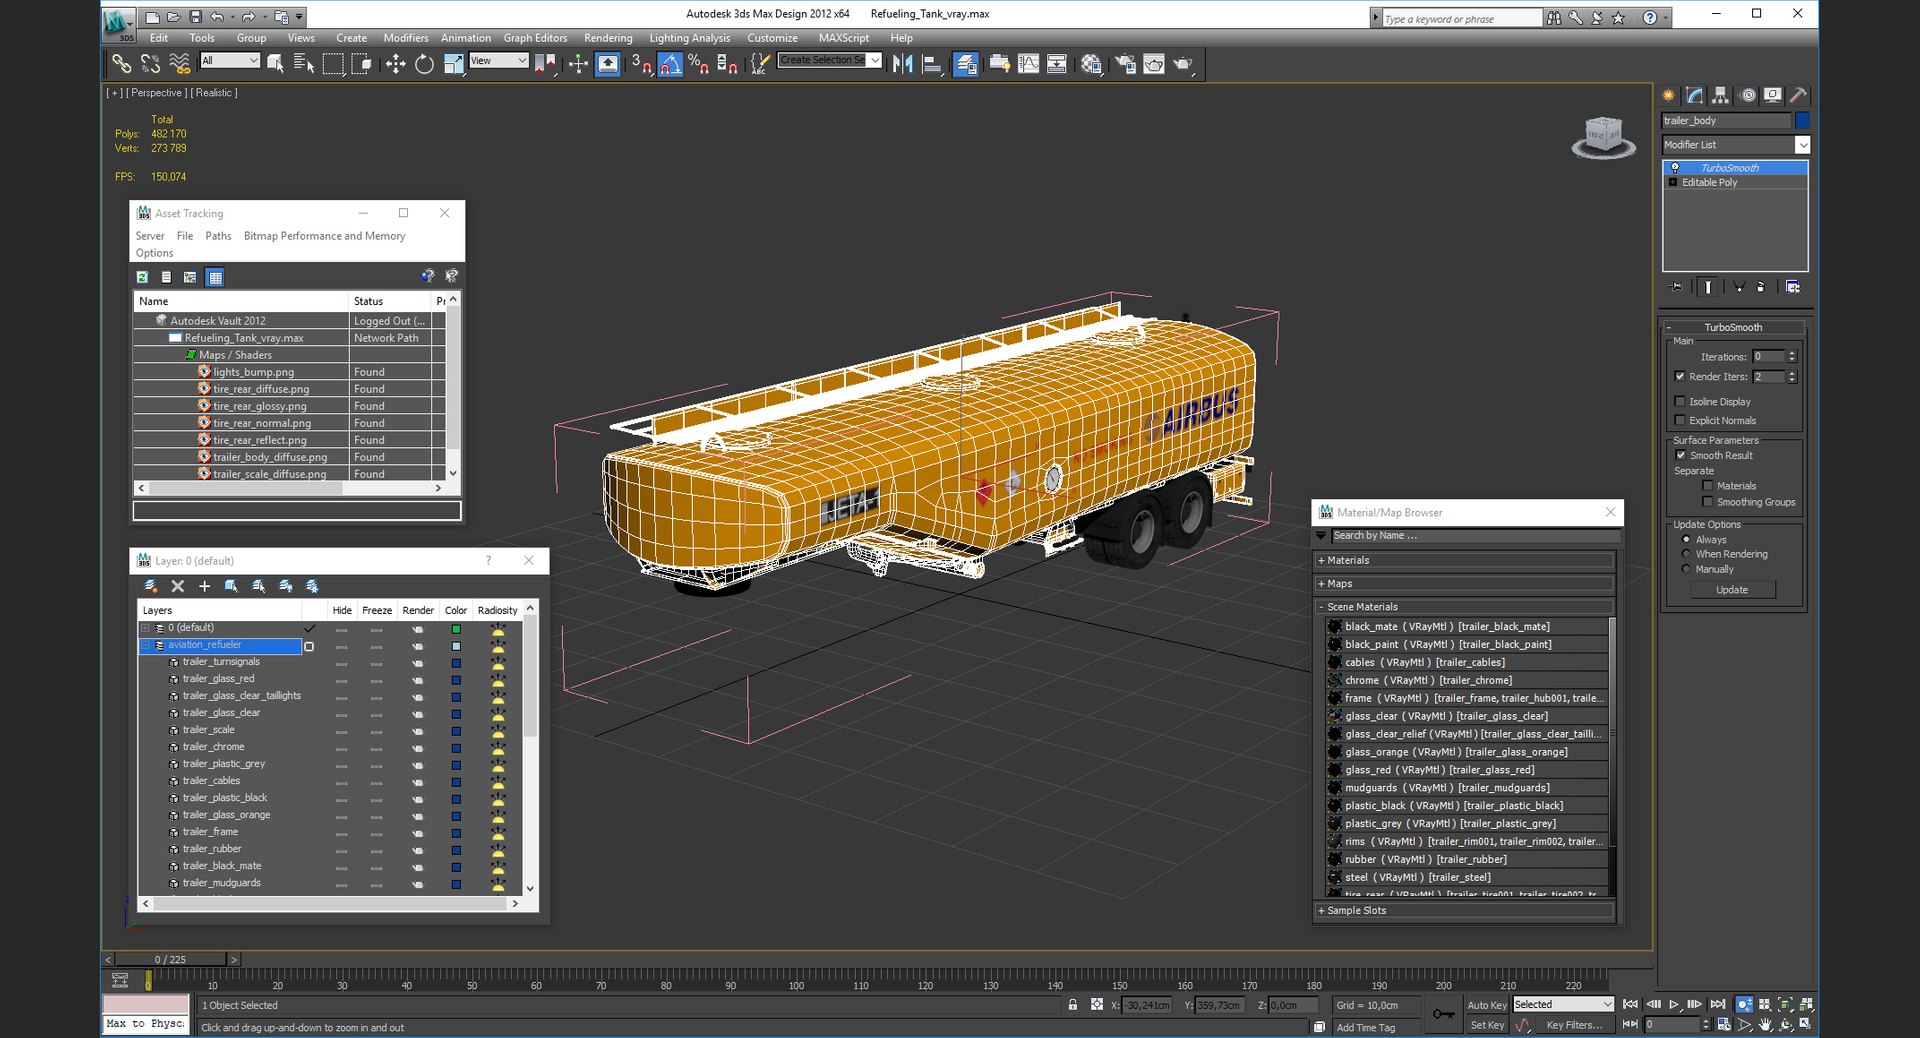Open the Rendering menu
The image size is (1920, 1038).
pos(608,38)
